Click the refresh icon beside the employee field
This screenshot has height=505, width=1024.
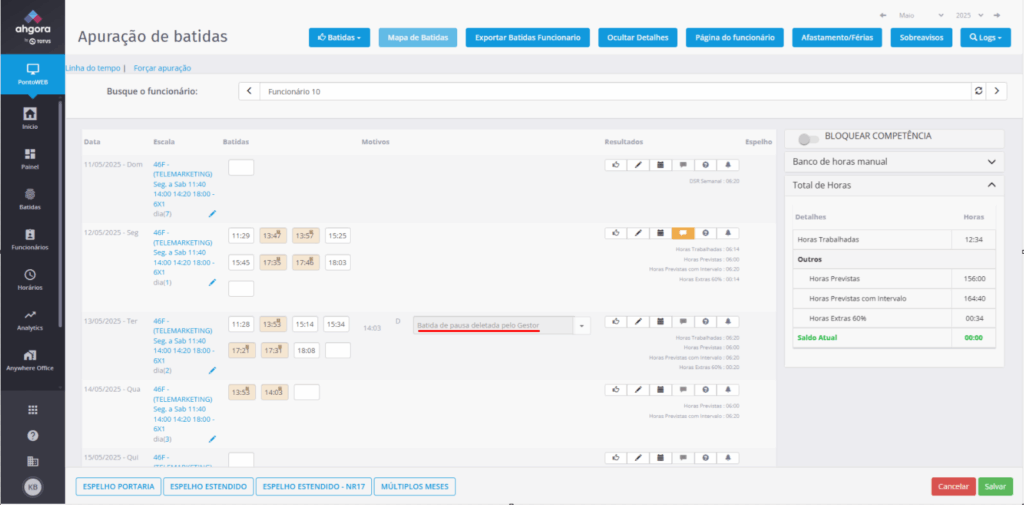(978, 91)
